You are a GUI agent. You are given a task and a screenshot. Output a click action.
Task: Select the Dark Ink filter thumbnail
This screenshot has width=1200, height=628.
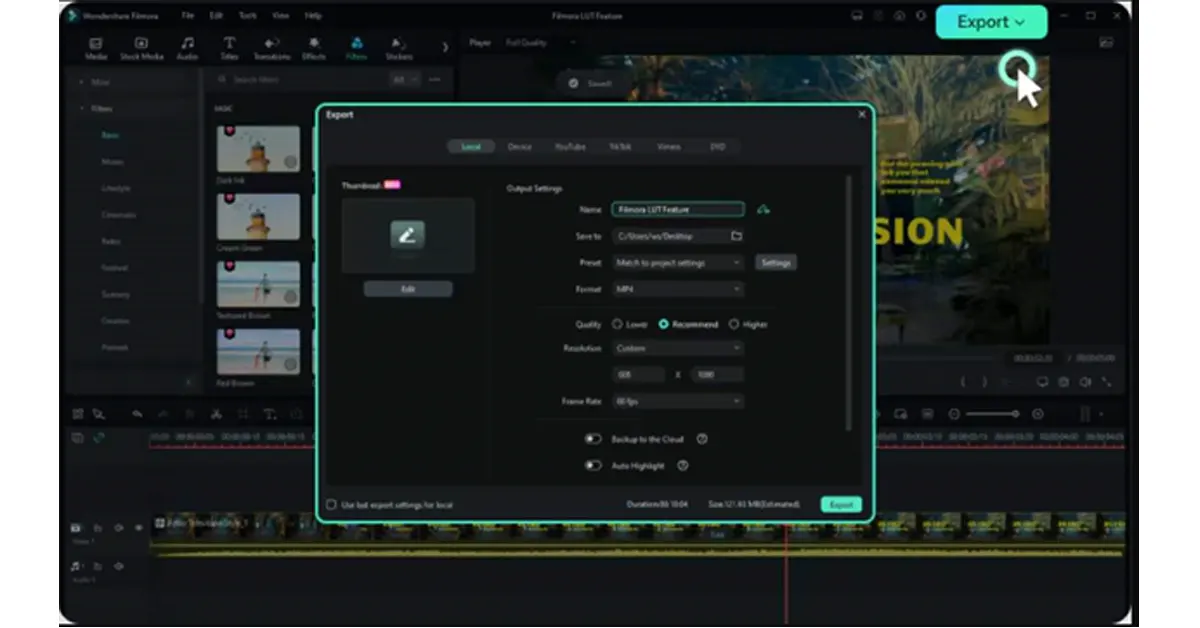258,149
